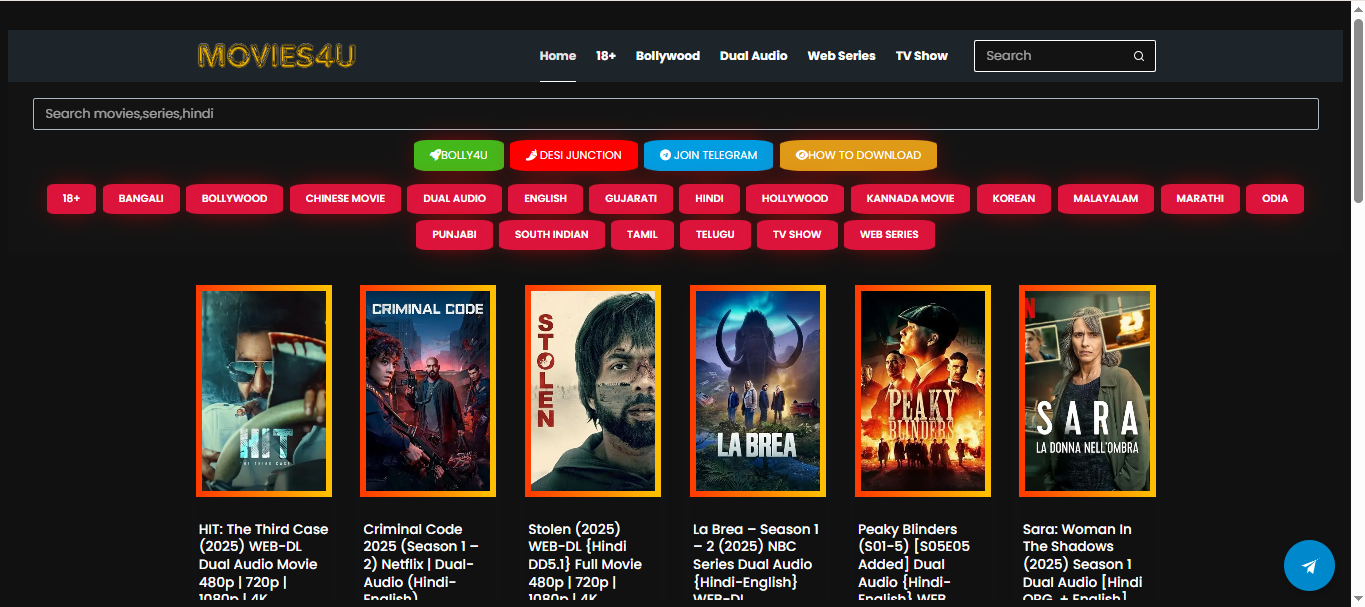Go to Bollywood in the top navigation
The width and height of the screenshot is (1365, 607).
(668, 56)
